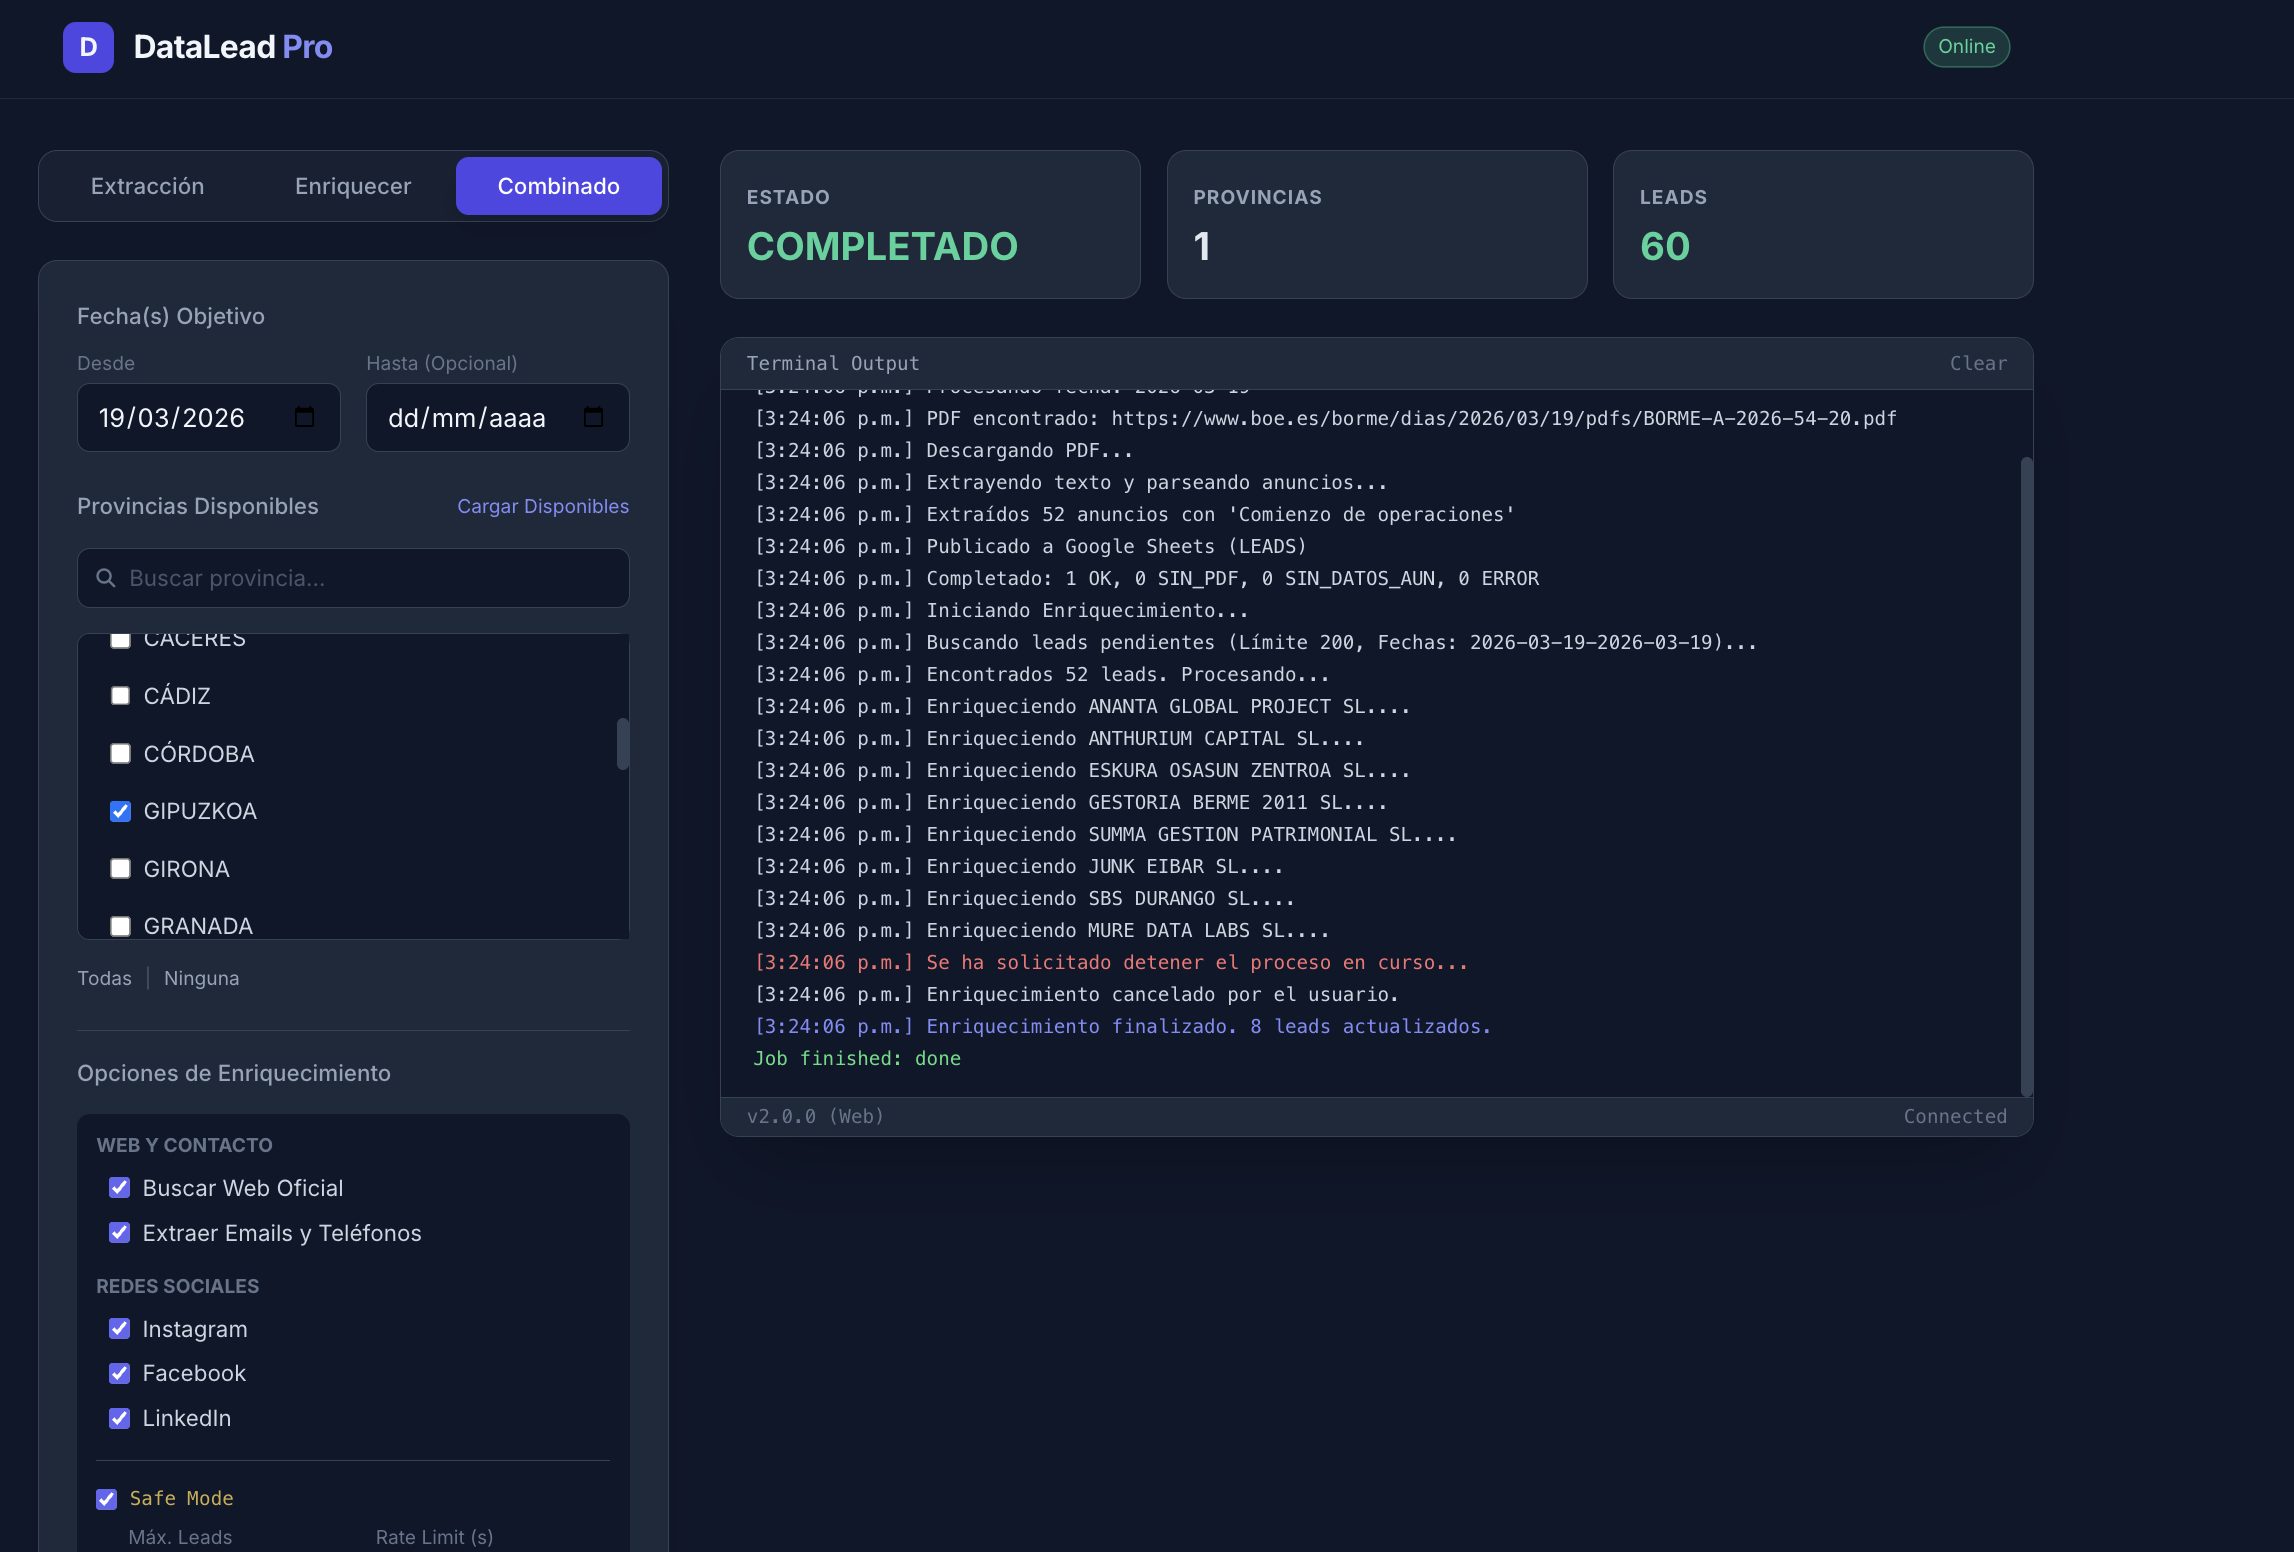Switch to the Extracción tab

pyautogui.click(x=147, y=186)
